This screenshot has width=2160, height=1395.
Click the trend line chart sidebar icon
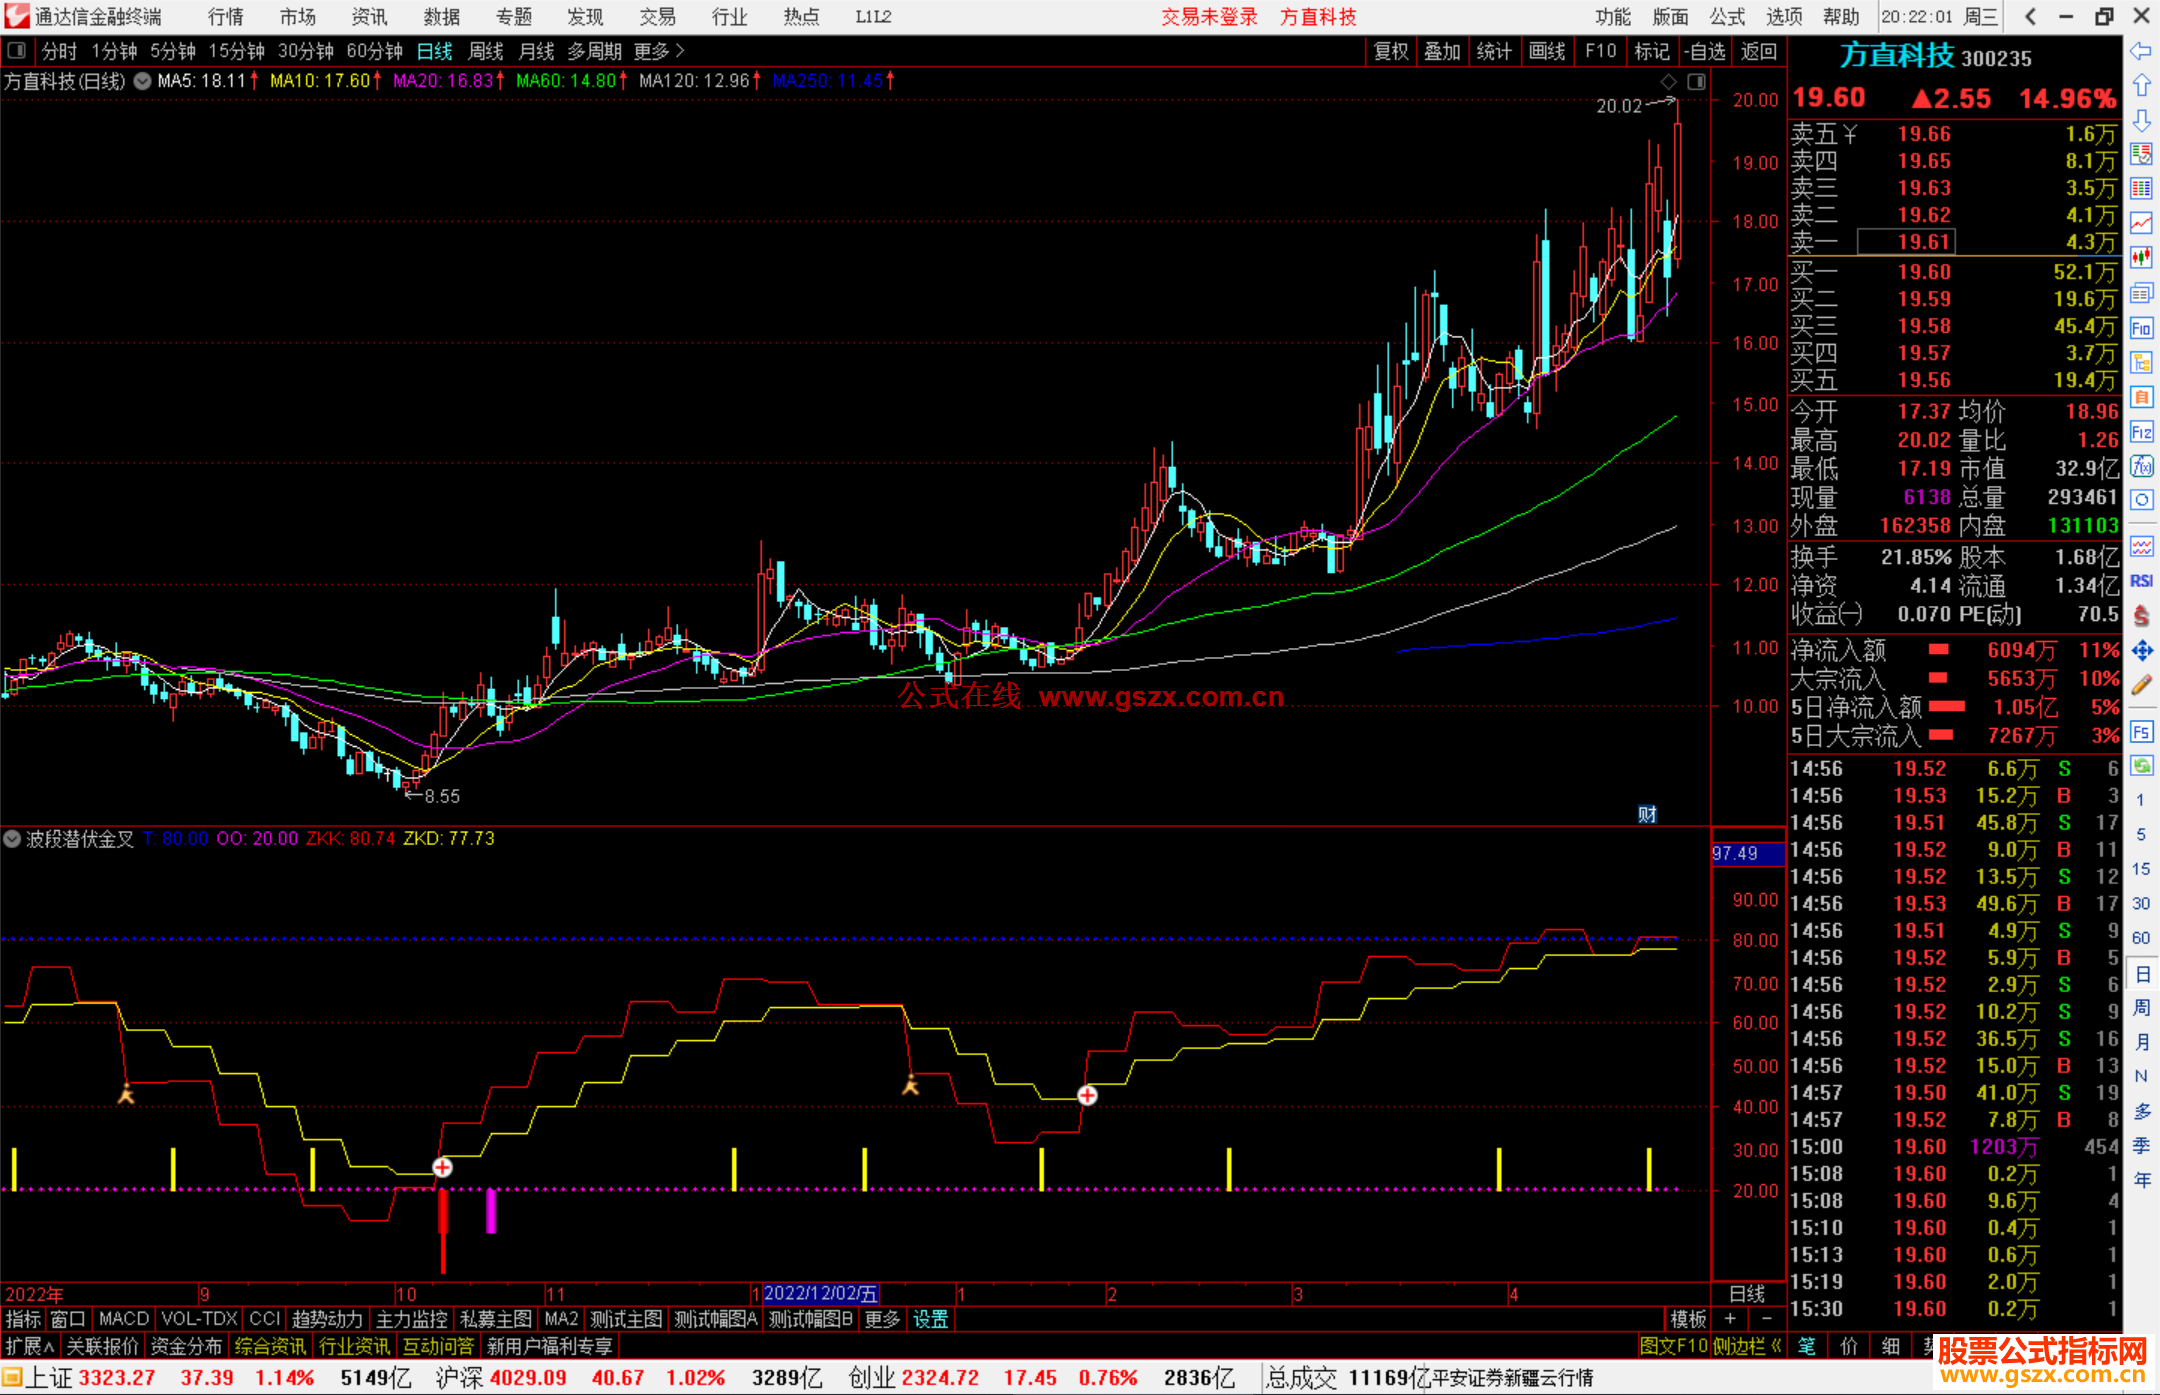click(x=2141, y=223)
